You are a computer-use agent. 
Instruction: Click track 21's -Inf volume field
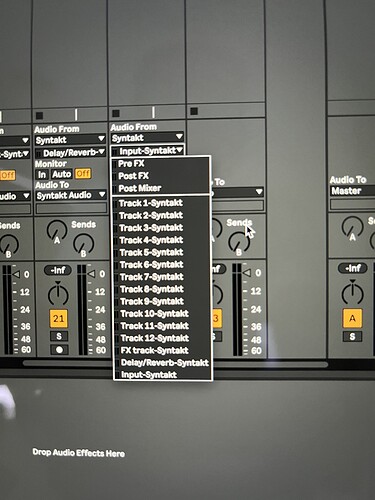(58, 270)
